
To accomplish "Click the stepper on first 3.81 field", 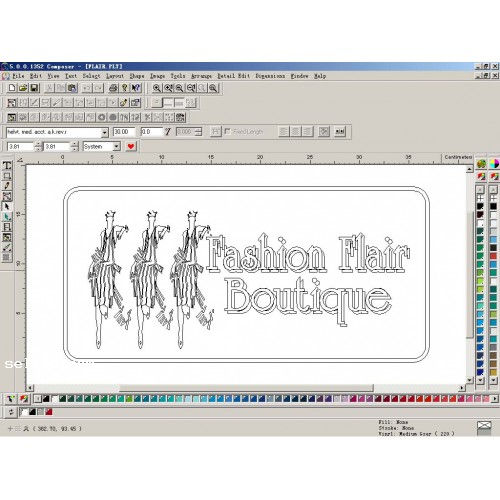I will click(38, 146).
